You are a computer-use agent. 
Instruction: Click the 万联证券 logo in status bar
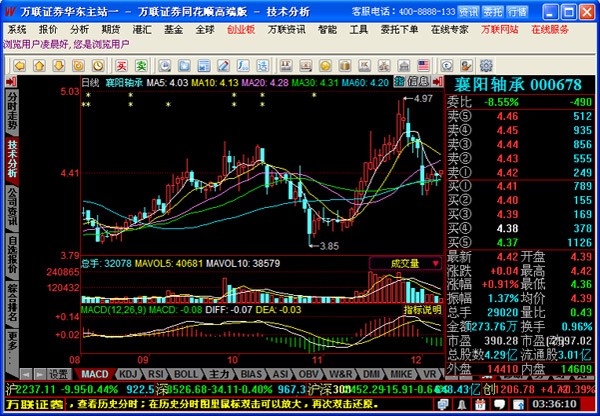click(x=34, y=404)
